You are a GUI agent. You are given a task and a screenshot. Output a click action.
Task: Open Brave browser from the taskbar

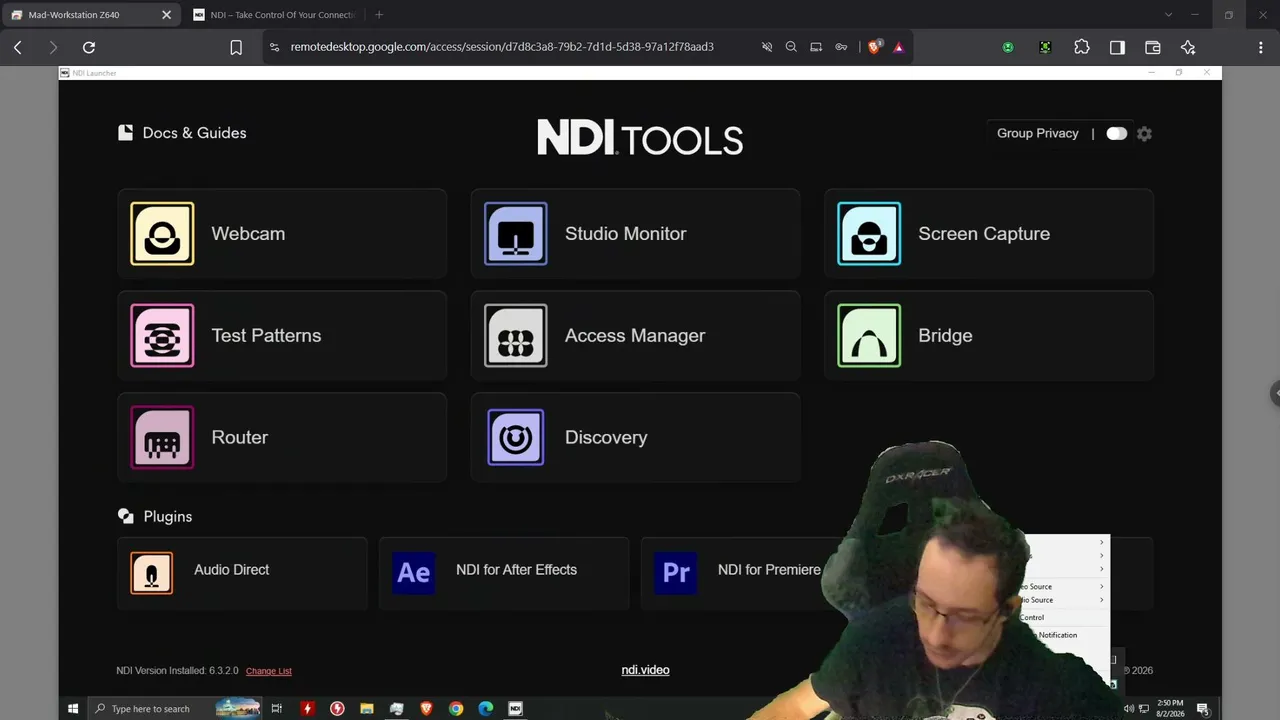426,708
